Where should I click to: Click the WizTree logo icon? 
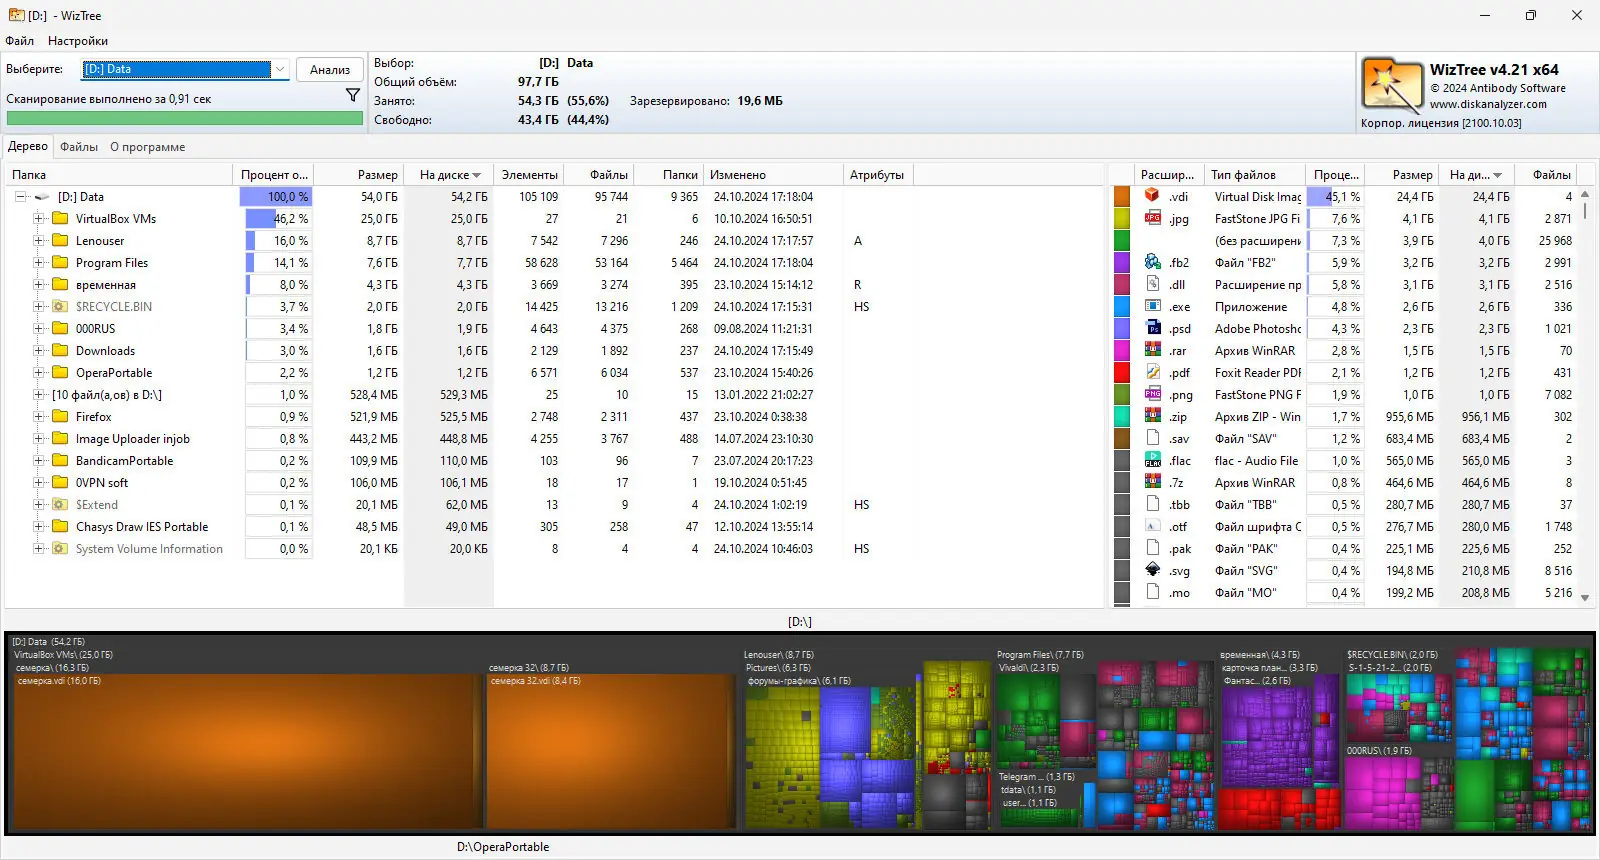pos(1392,84)
